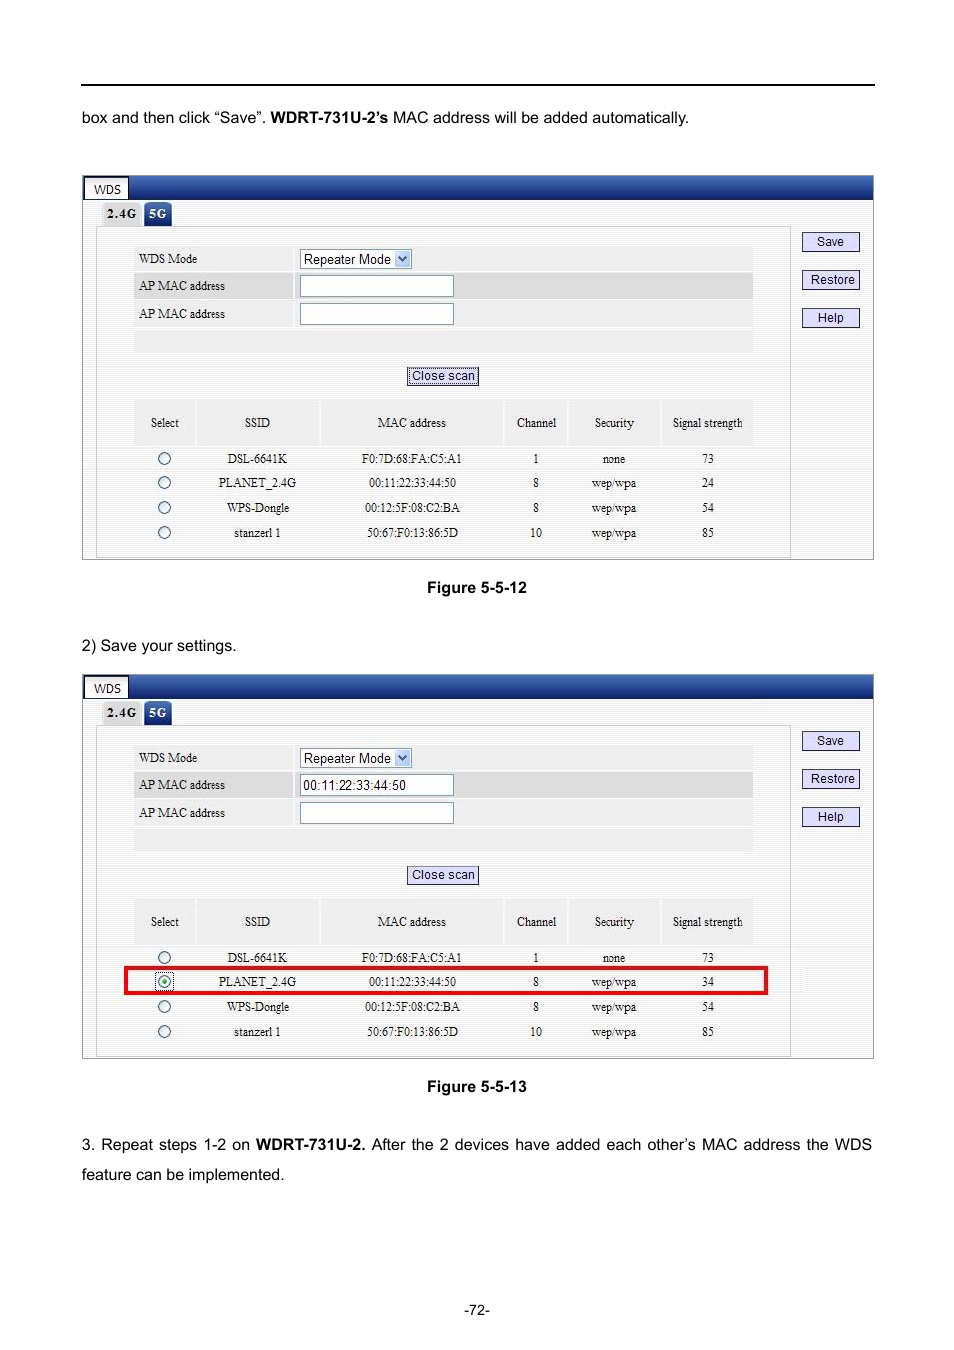Viewport: 954px width, 1350px height.
Task: Click Close scan button in Figure 5-5-13
Action: coord(443,875)
